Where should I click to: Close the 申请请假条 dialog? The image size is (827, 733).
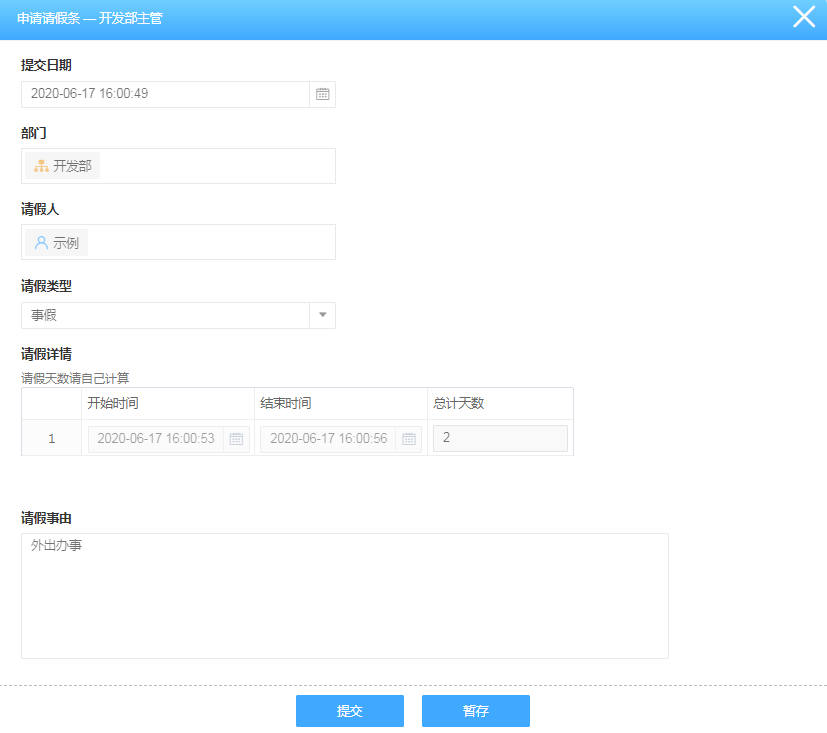804,17
